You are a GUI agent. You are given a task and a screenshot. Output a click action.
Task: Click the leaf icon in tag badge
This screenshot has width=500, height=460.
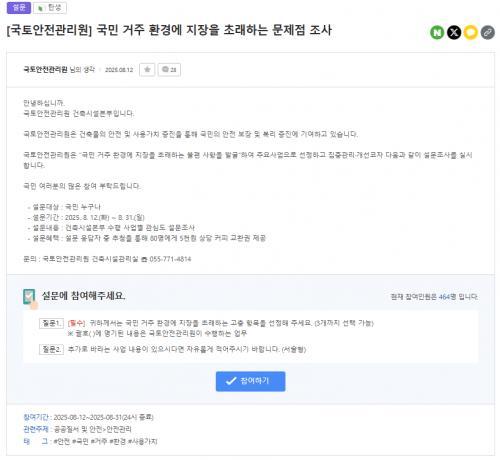pyautogui.click(x=40, y=8)
